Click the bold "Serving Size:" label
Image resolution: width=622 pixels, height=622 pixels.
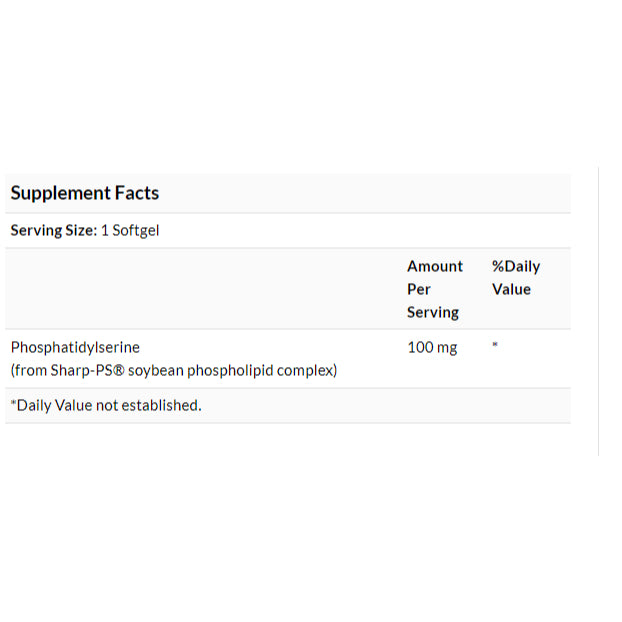coord(53,231)
